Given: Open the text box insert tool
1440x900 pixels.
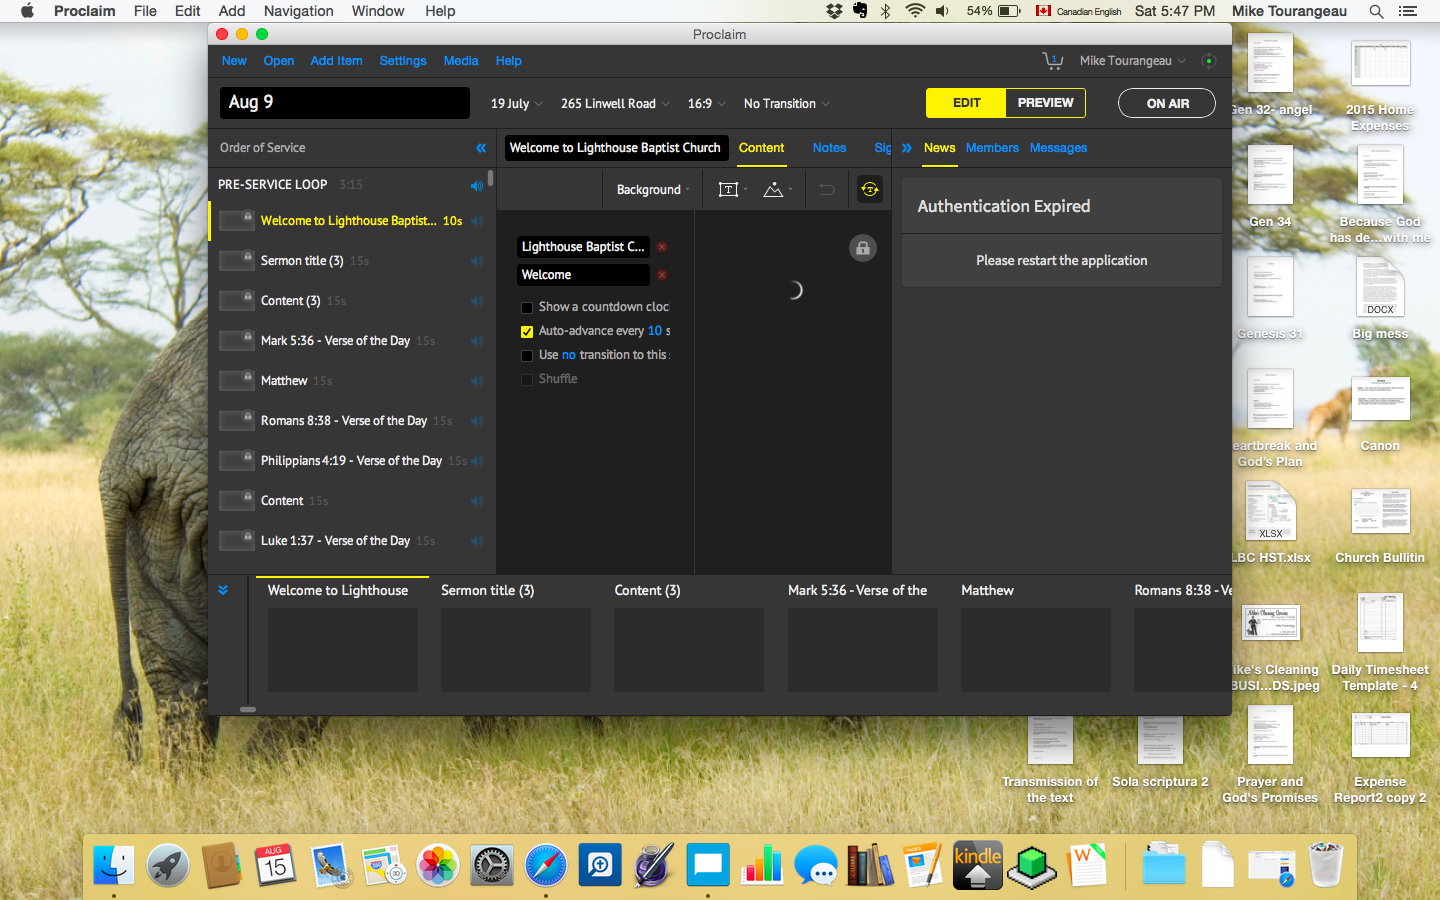Looking at the screenshot, I should (x=729, y=189).
